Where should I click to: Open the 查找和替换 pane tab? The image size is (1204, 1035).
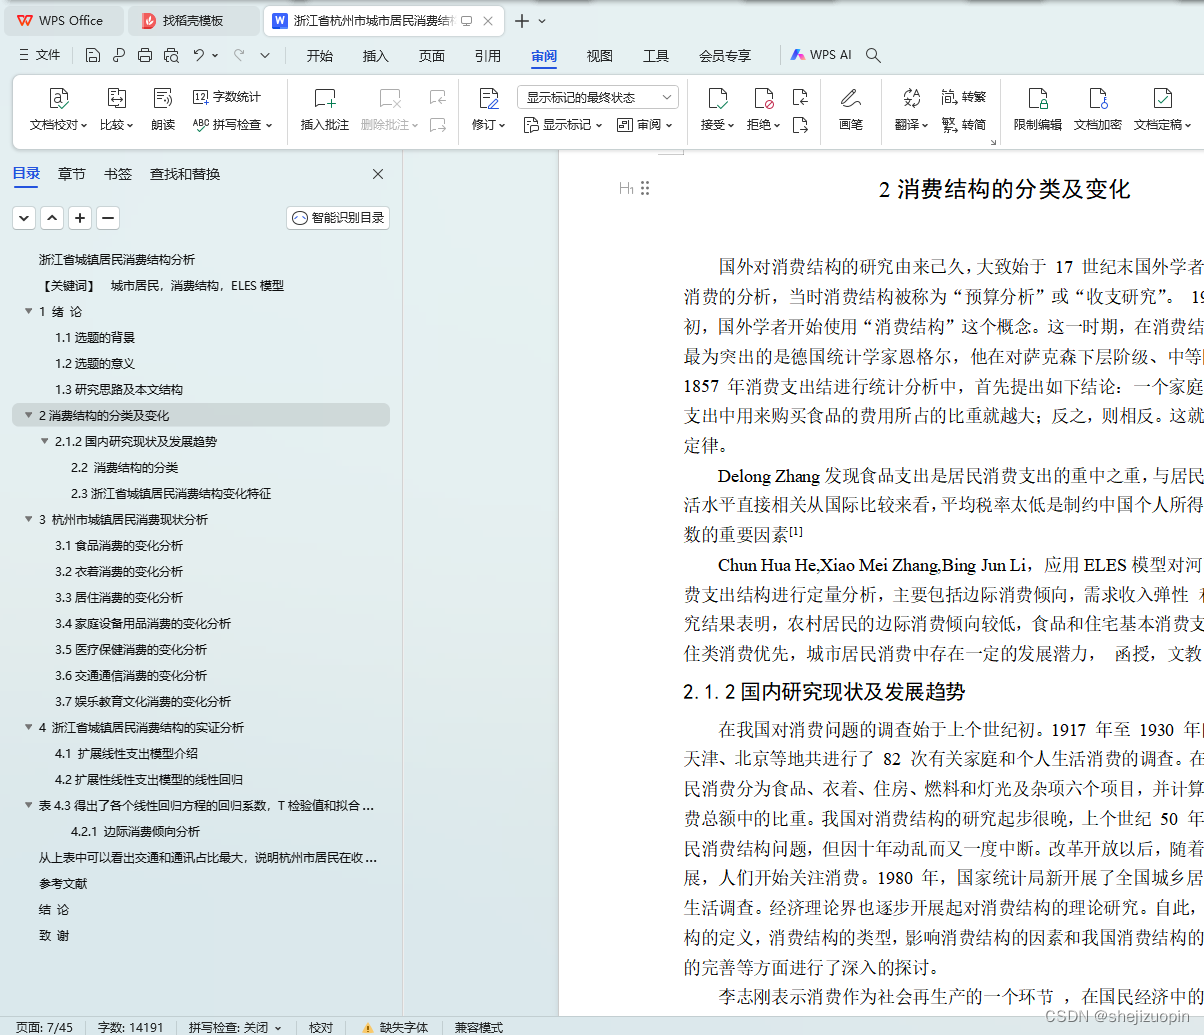(x=185, y=174)
